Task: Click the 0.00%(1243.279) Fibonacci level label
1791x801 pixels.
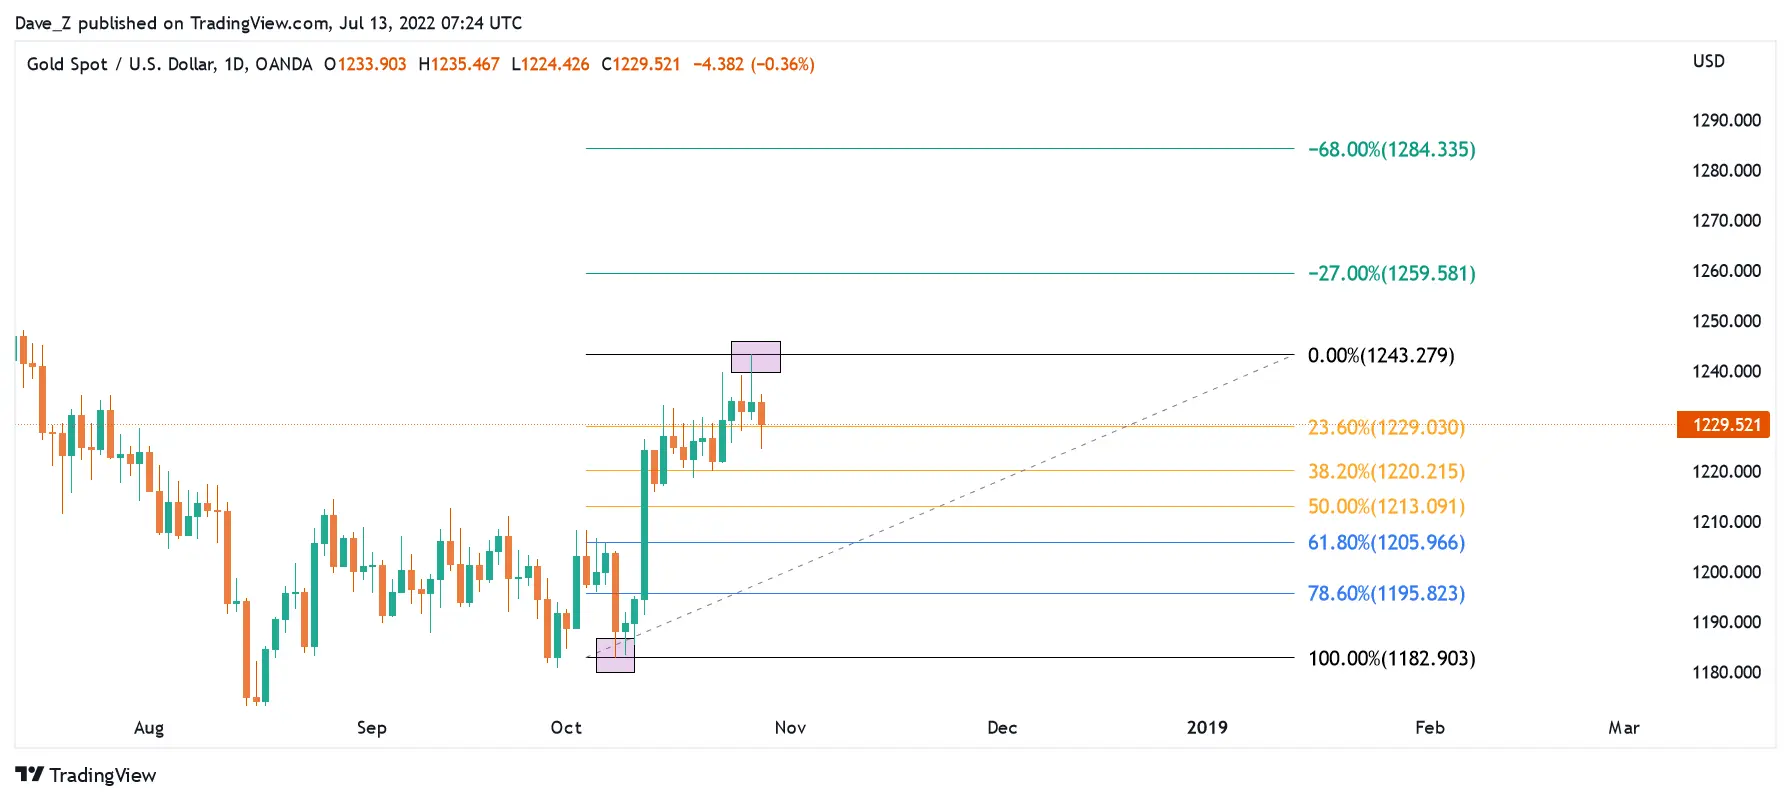Action: click(1380, 356)
